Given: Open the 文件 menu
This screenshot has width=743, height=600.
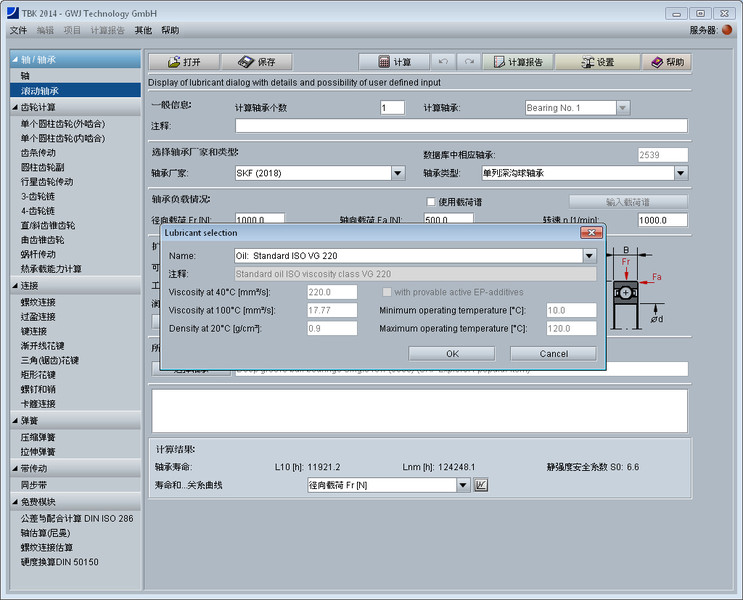Looking at the screenshot, I should (19, 31).
